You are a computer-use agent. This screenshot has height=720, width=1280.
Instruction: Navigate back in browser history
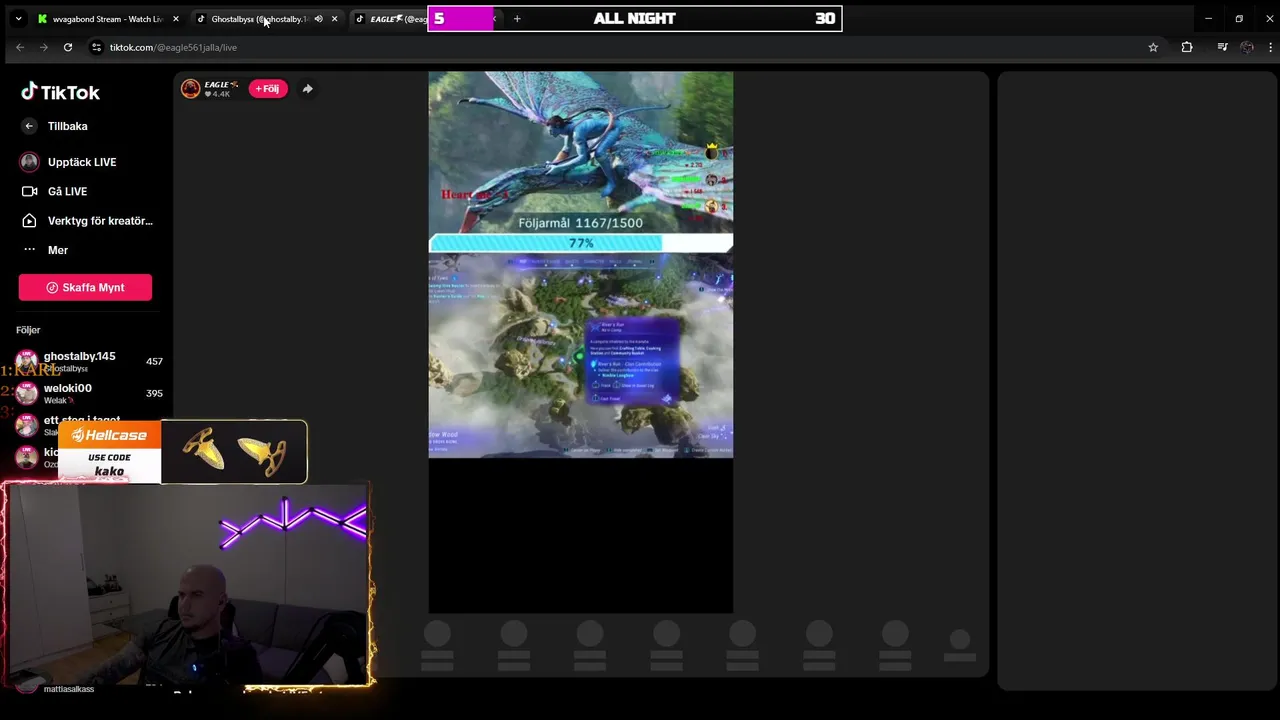pos(20,47)
